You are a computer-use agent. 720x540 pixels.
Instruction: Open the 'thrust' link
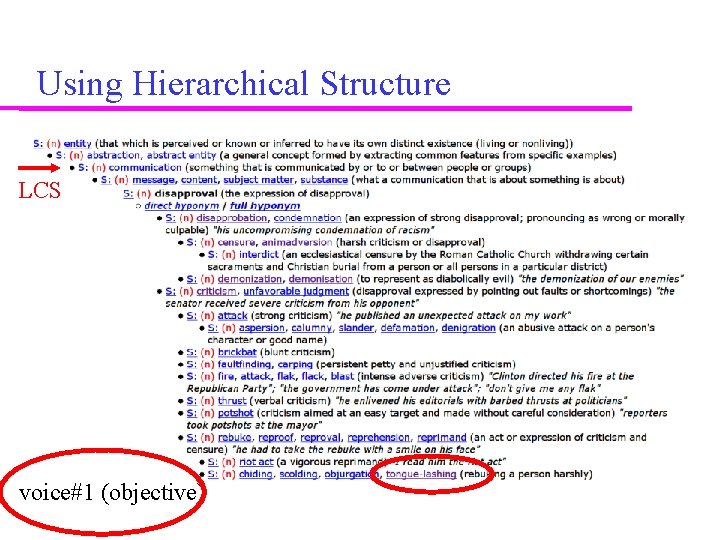232,401
